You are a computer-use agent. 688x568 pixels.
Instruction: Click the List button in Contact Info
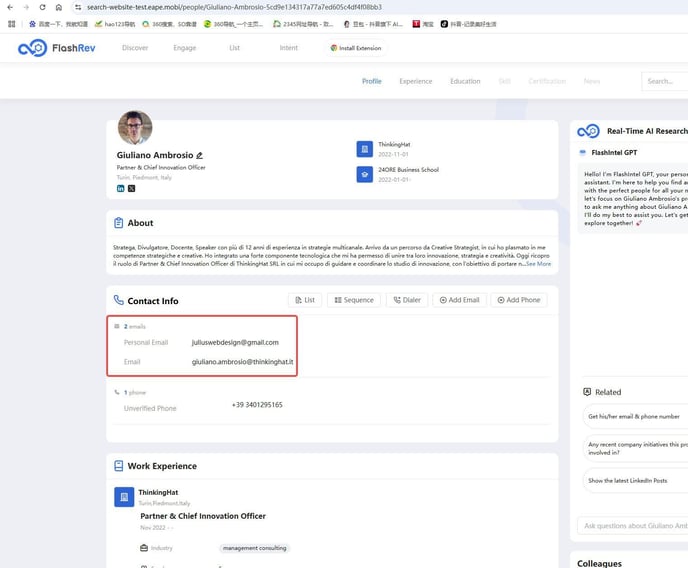[x=305, y=300]
